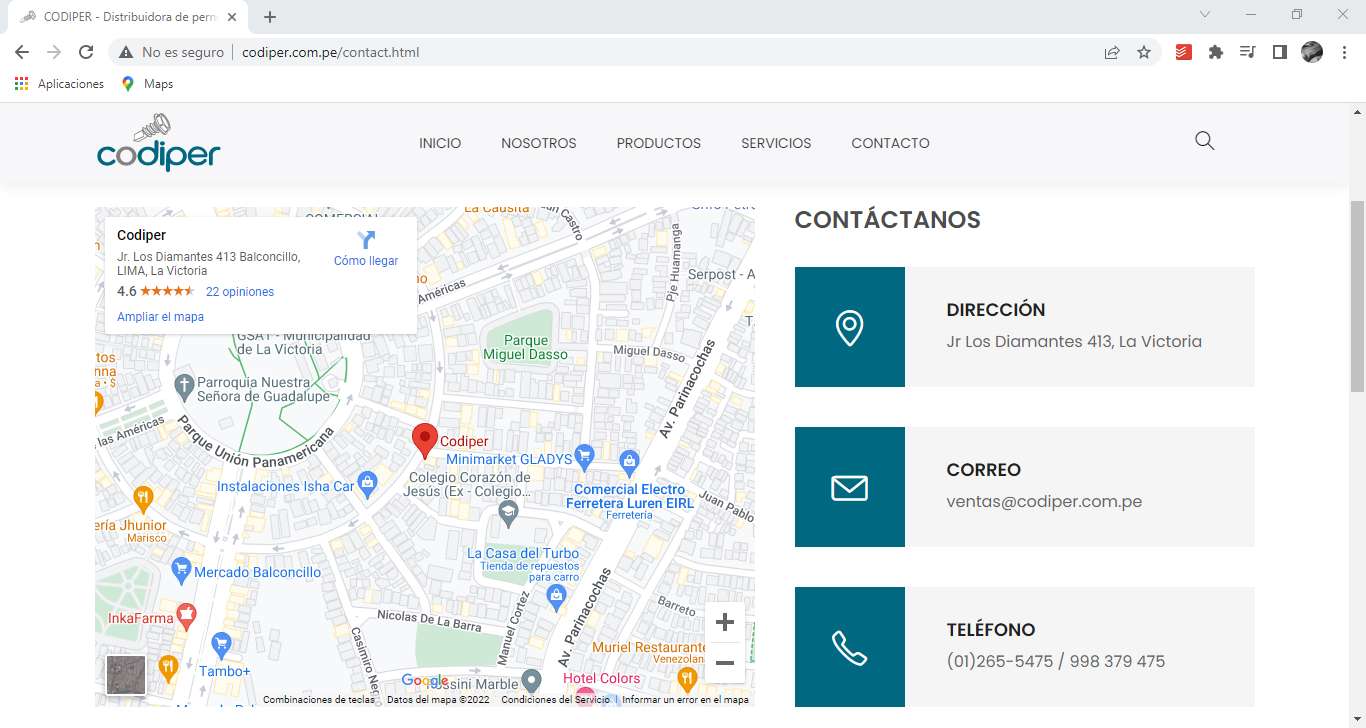
Task: Click Instalaciones Isha Car marker icon
Action: pyautogui.click(x=367, y=483)
